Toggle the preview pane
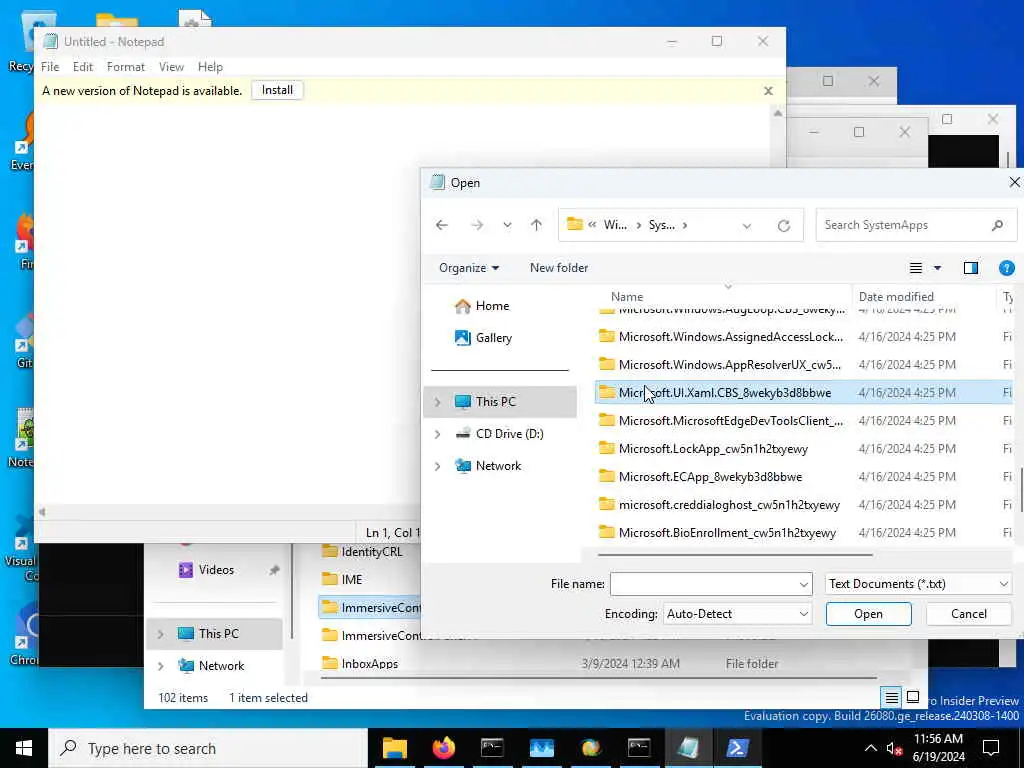Image resolution: width=1024 pixels, height=768 pixels. [x=970, y=268]
